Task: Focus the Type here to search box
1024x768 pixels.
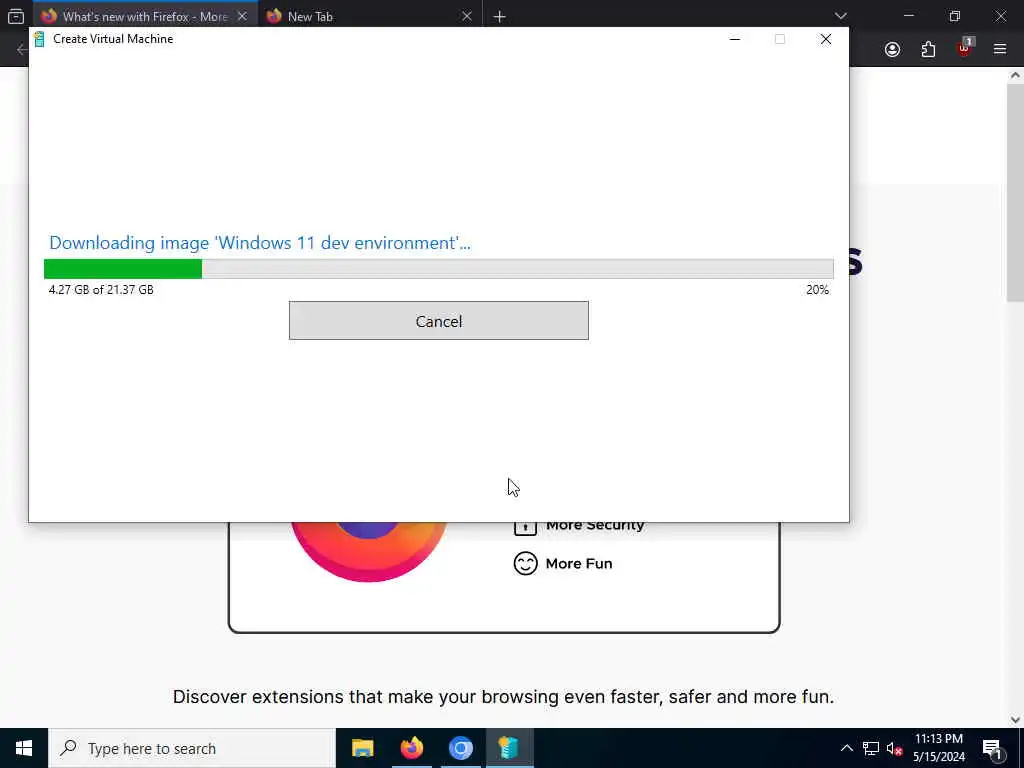Action: tap(192, 748)
